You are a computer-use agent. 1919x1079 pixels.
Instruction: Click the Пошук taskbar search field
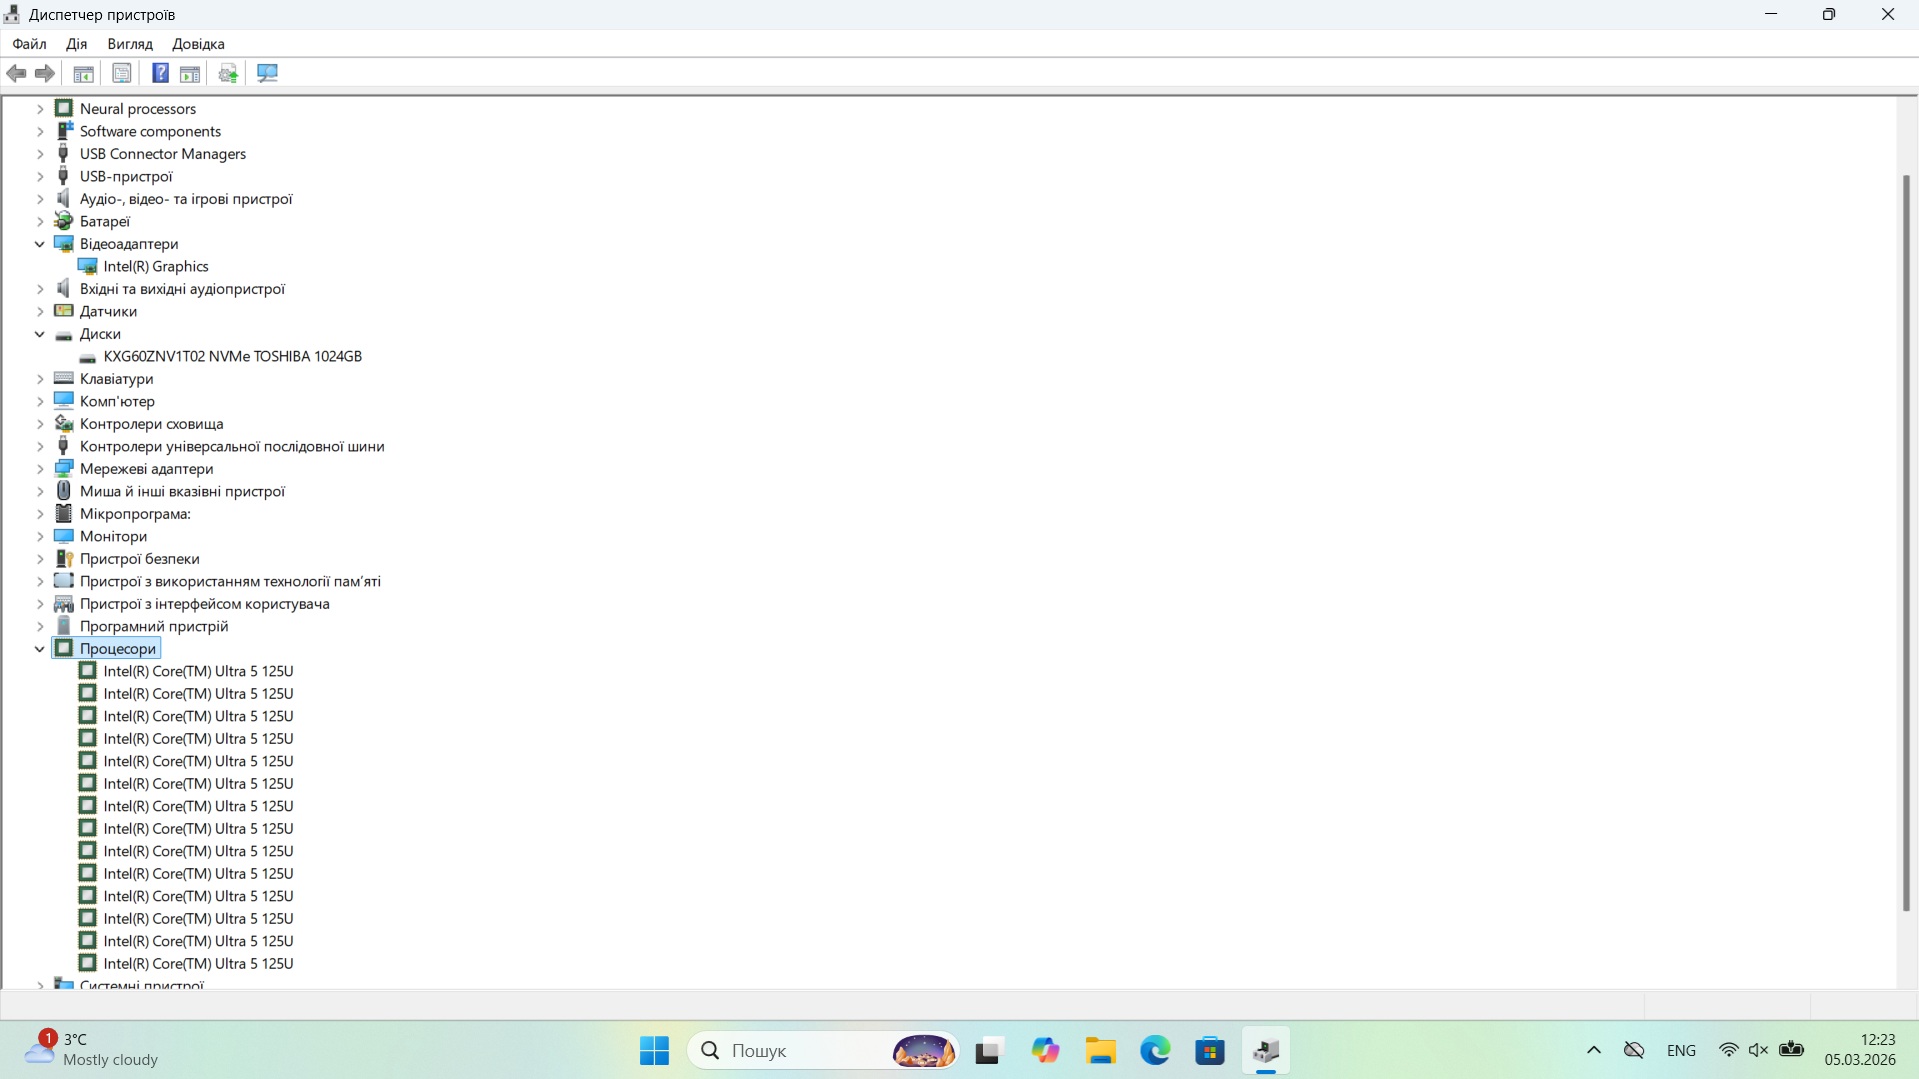pos(800,1051)
